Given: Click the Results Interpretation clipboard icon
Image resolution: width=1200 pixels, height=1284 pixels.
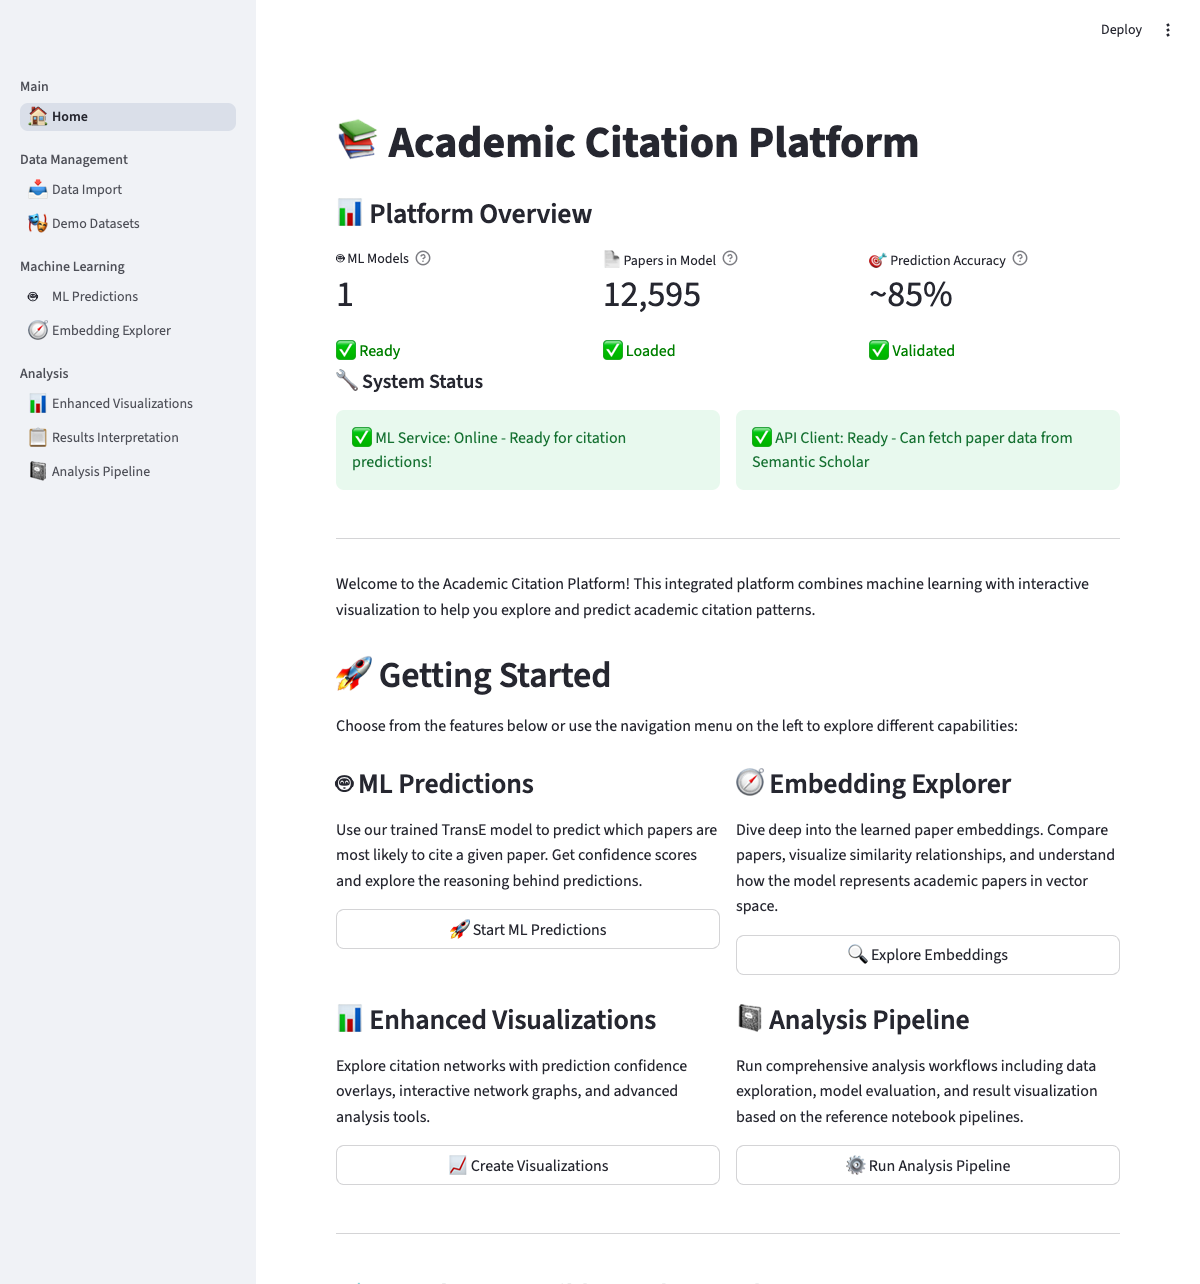Looking at the screenshot, I should 38,437.
